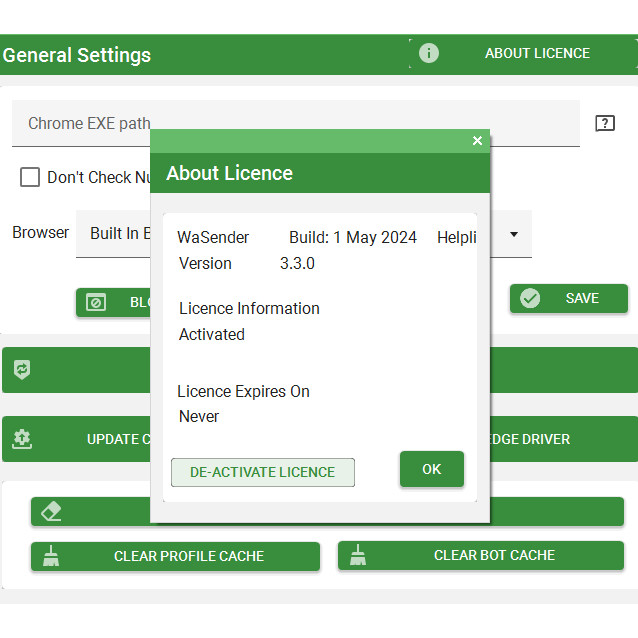This screenshot has height=638, width=638.
Task: Click the info icon beside About Licence
Action: (x=429, y=53)
